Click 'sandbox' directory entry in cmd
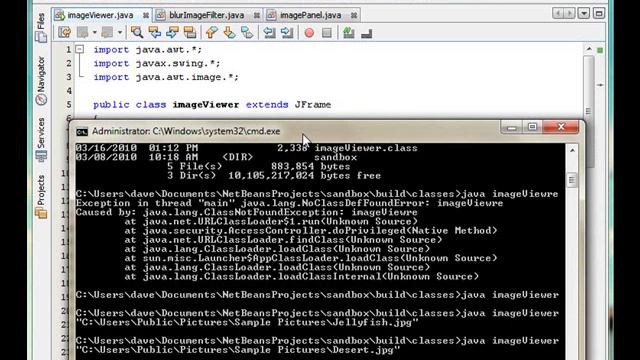The image size is (640, 360). tap(335, 158)
